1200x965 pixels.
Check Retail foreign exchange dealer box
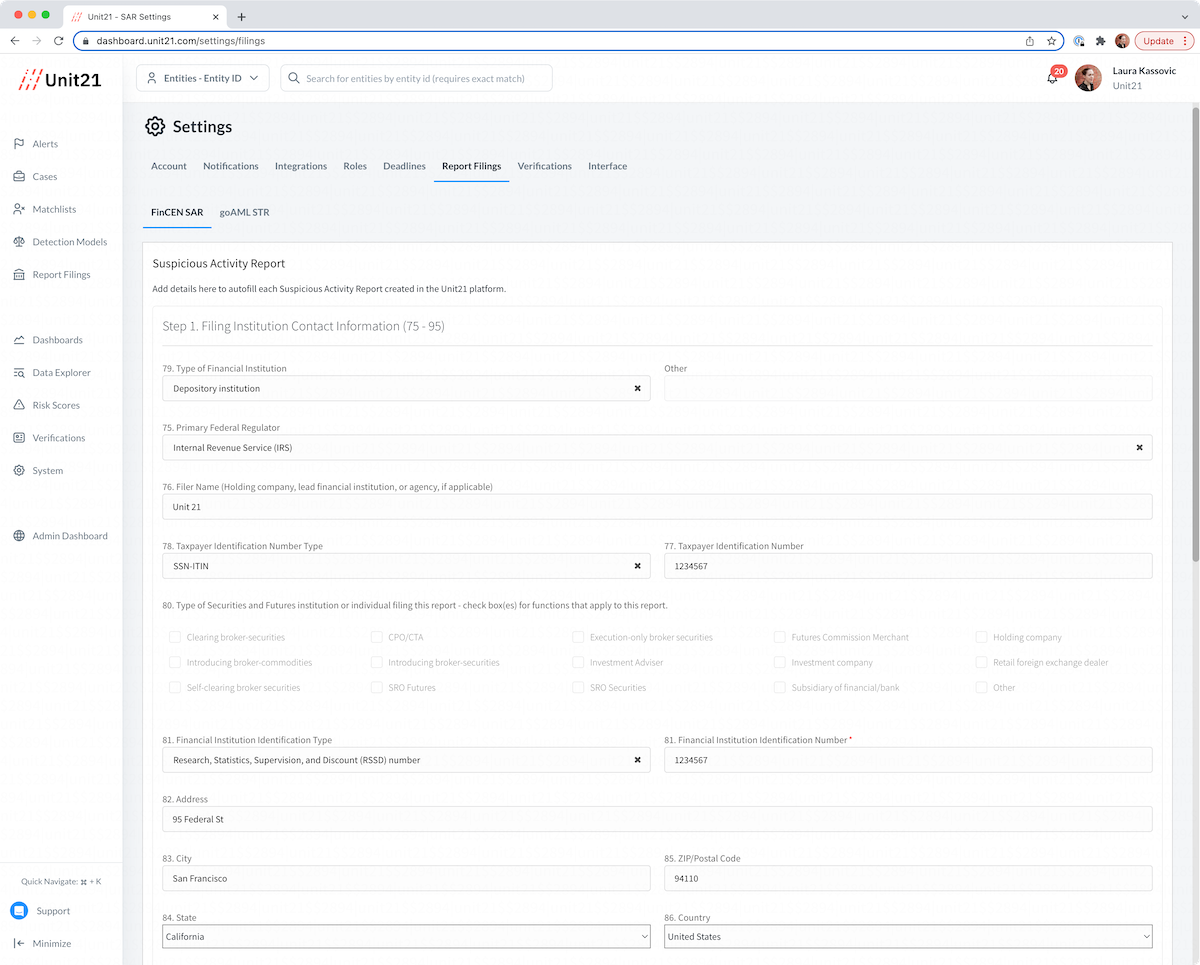click(x=982, y=662)
